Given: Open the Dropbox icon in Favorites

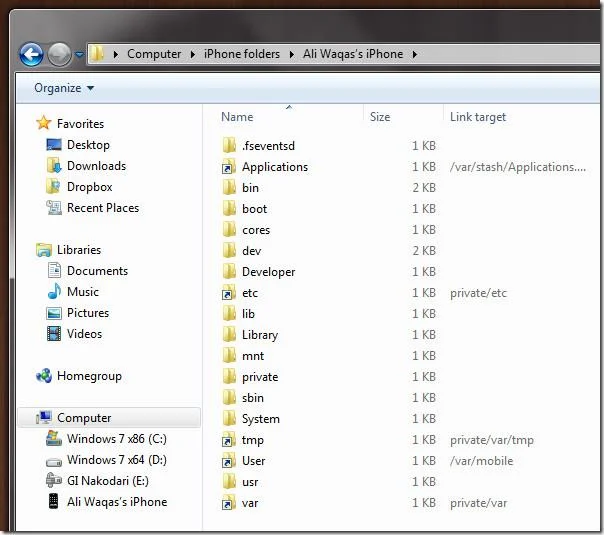Looking at the screenshot, I should (54, 186).
